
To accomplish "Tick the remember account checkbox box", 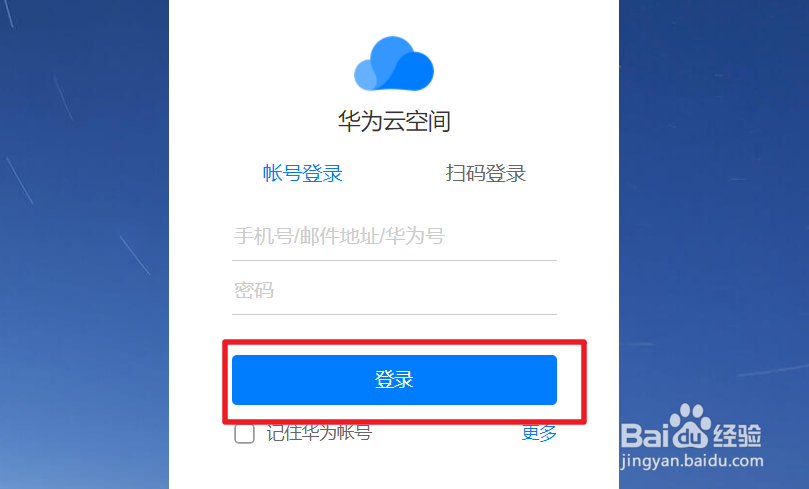I will (x=245, y=433).
